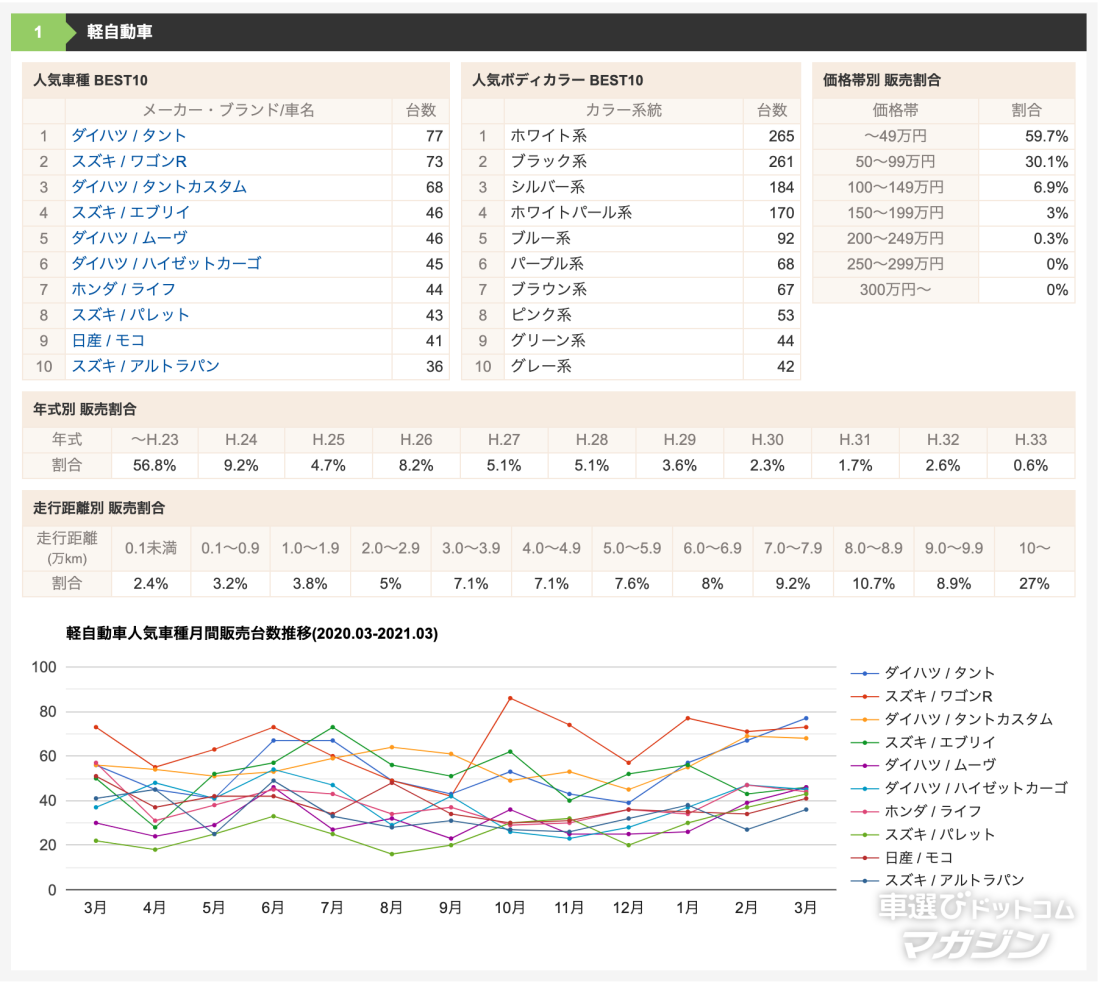Click the H.26 model year header
Viewport: 1100px width, 985px height.
click(x=416, y=440)
